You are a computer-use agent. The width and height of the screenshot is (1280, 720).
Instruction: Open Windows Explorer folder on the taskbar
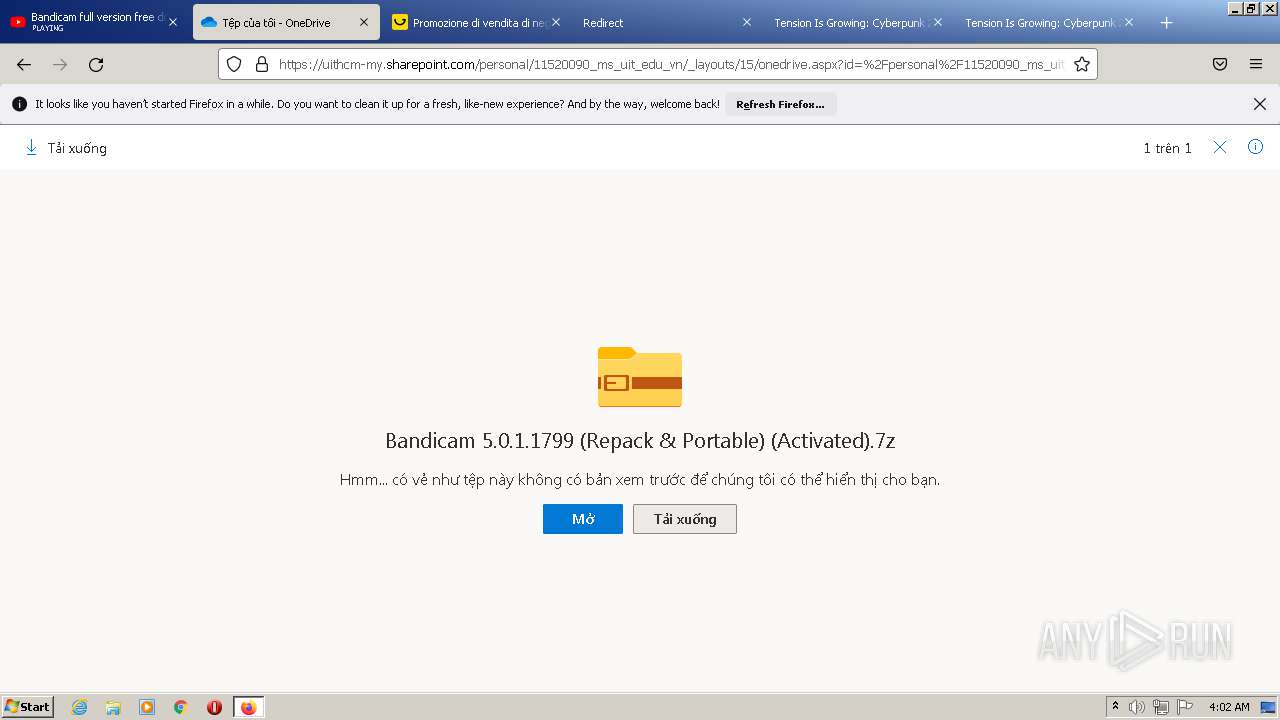tap(113, 707)
